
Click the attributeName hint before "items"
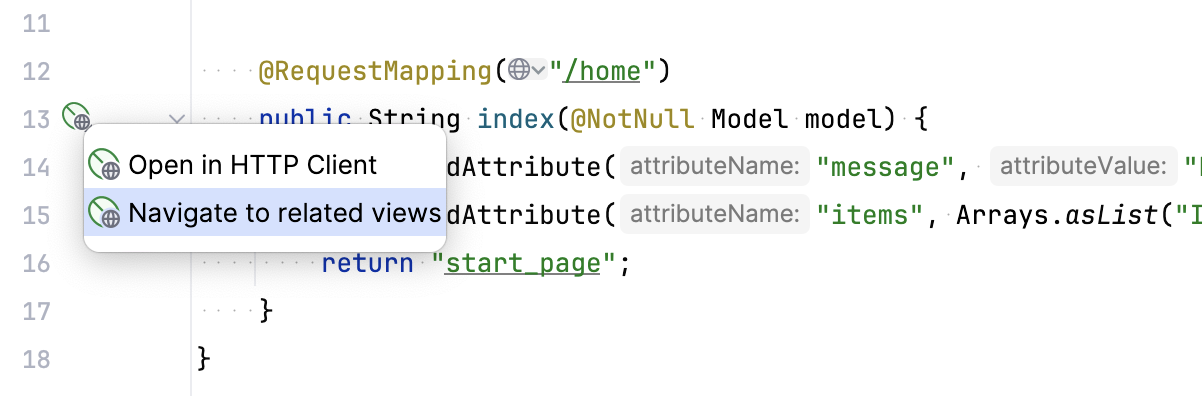point(714,214)
